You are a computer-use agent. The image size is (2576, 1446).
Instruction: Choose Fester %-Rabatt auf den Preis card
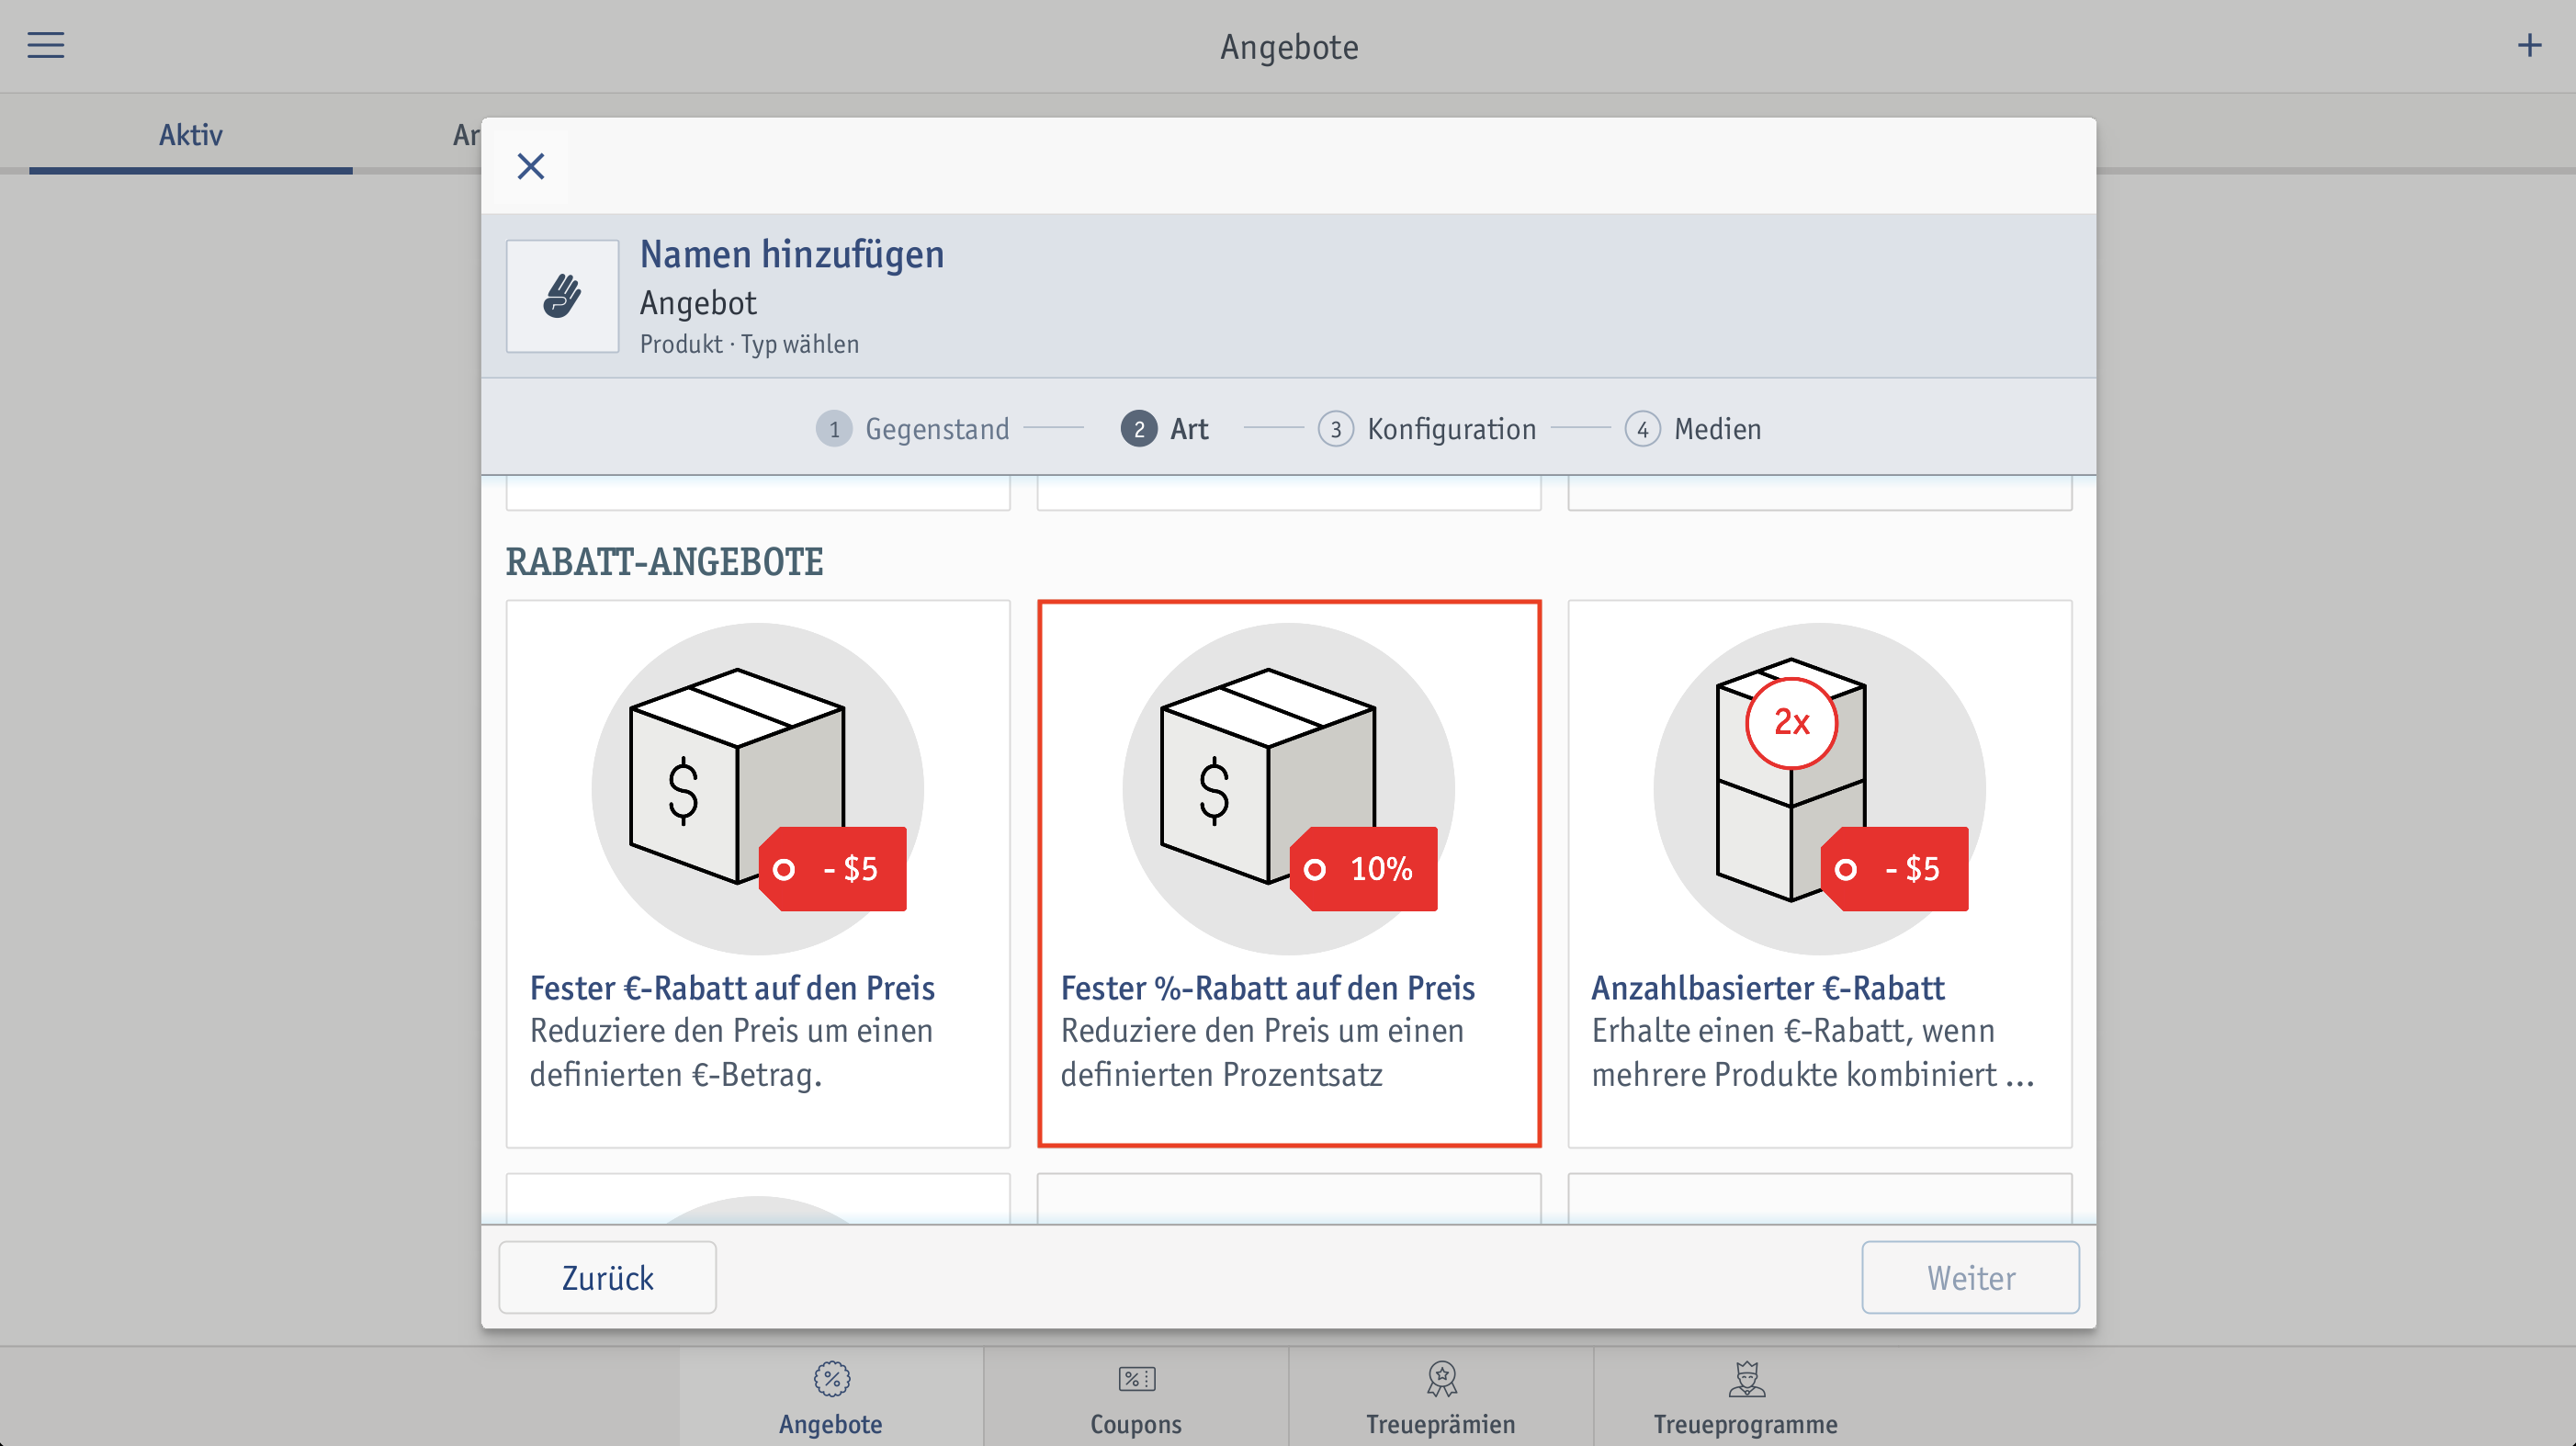[1289, 873]
